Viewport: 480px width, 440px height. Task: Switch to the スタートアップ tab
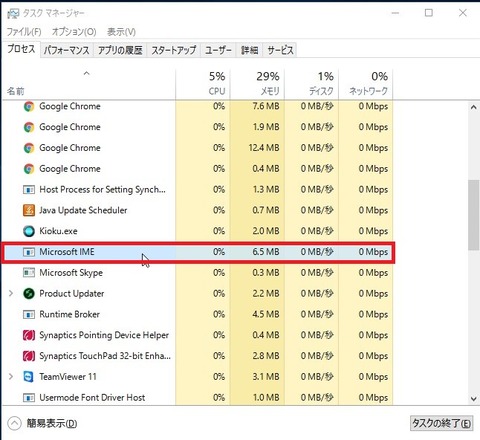[174, 50]
